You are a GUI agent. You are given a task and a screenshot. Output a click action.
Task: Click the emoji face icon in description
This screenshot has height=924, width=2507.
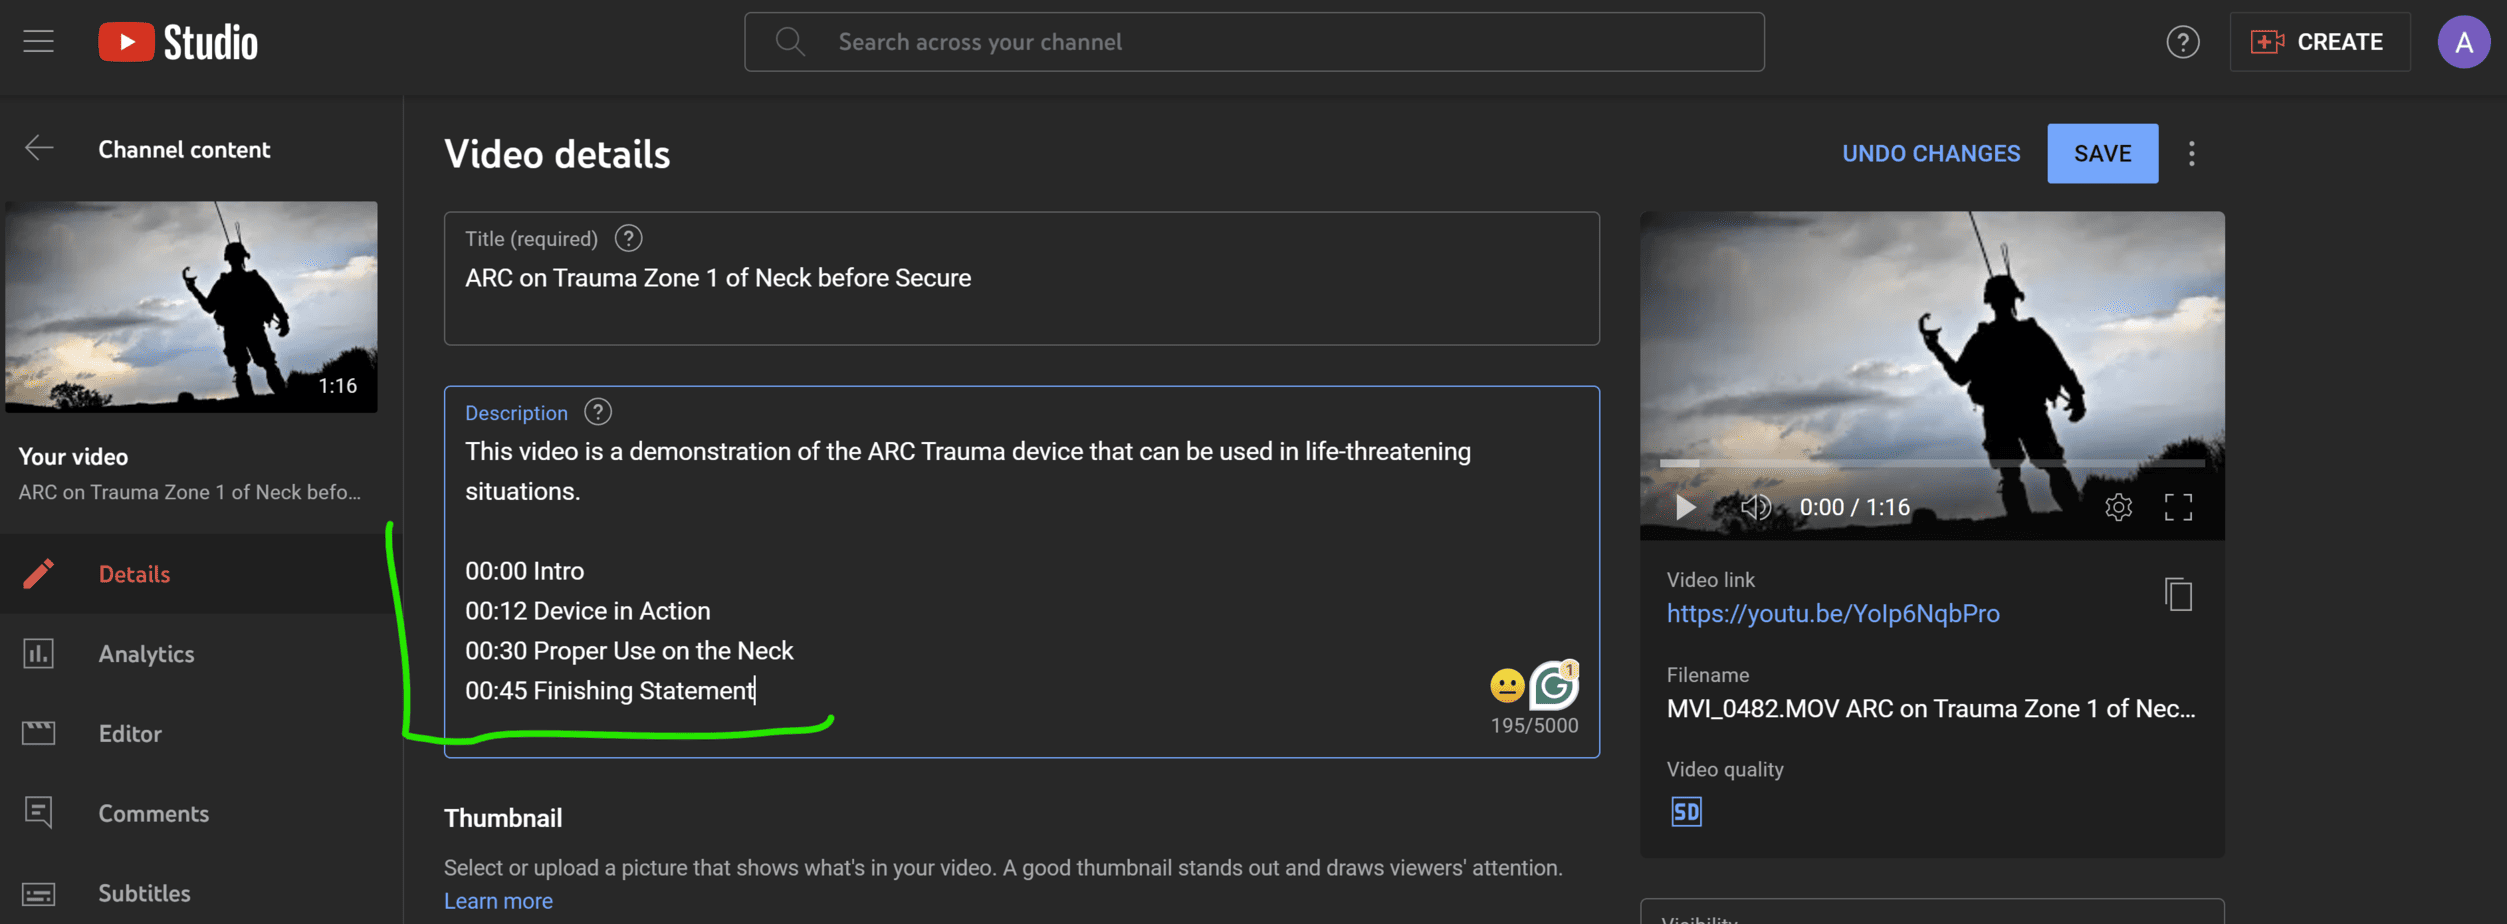point(1506,686)
